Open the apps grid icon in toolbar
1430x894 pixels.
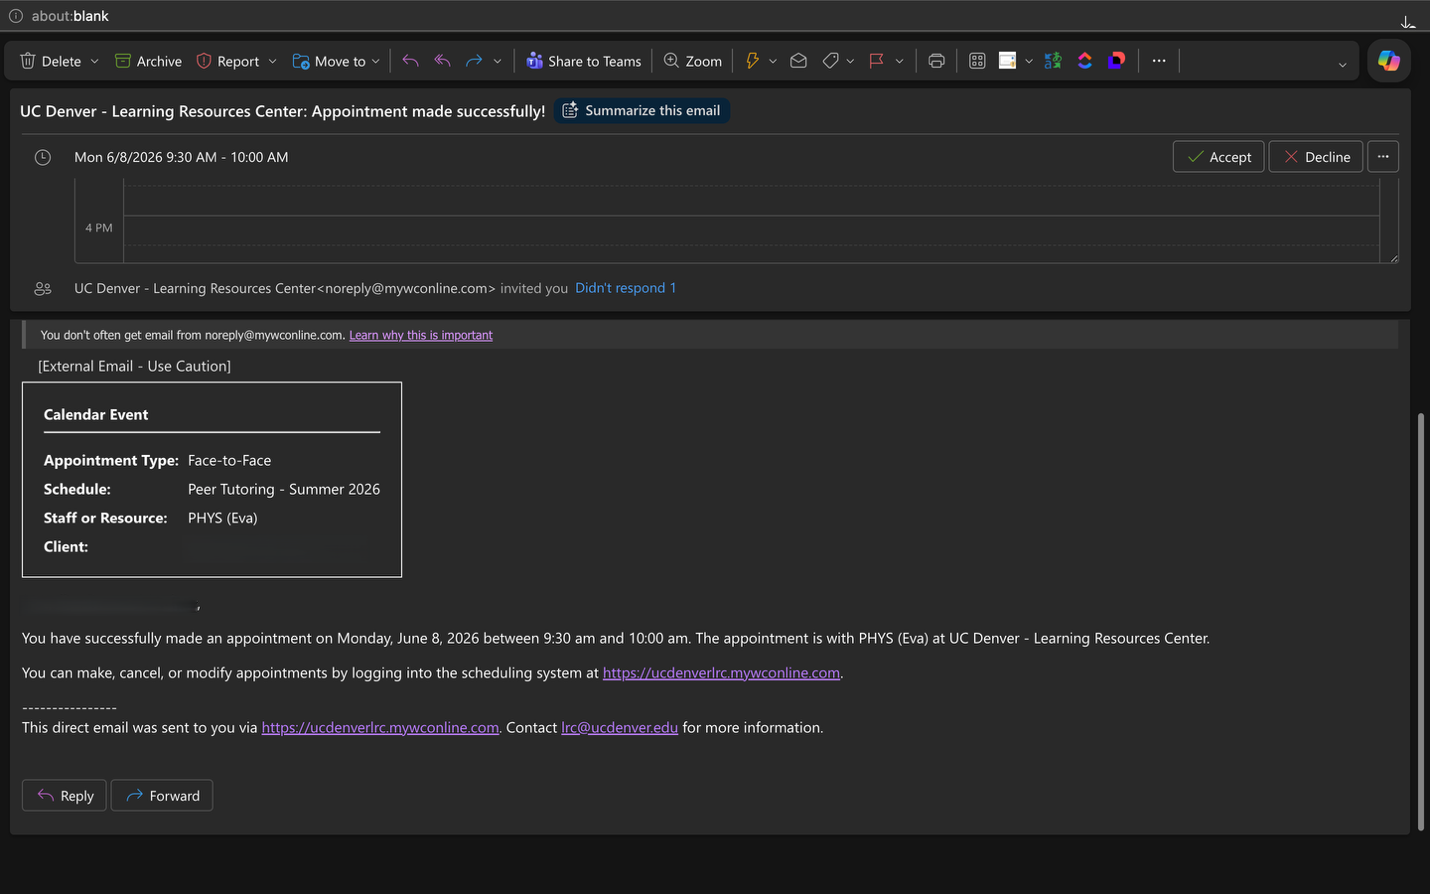977,61
